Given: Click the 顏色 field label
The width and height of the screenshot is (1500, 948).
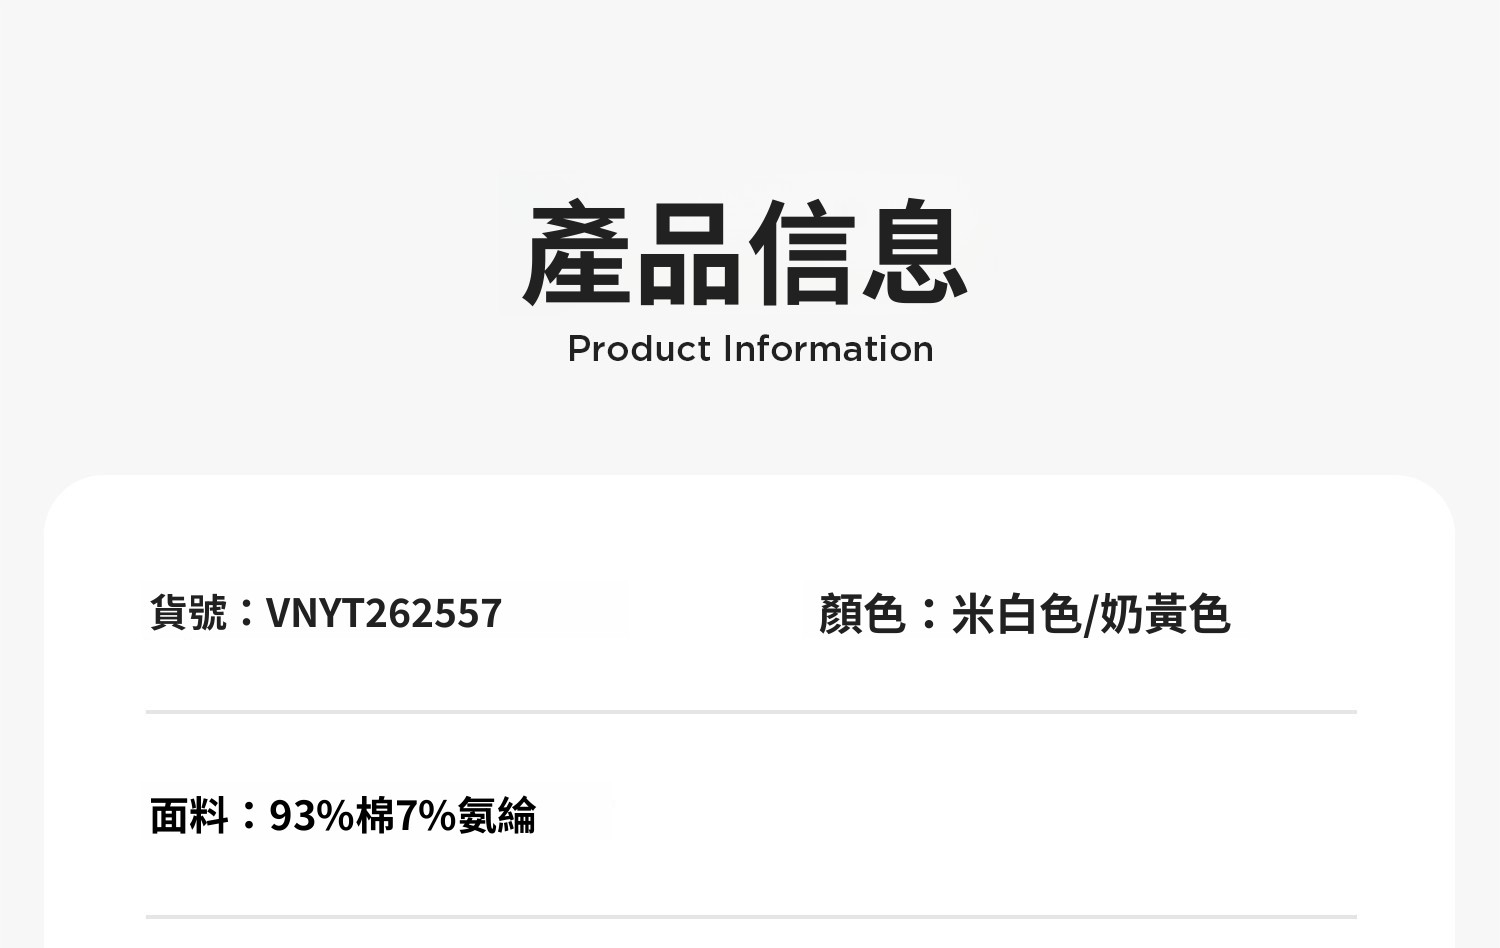Looking at the screenshot, I should pyautogui.click(x=861, y=613).
